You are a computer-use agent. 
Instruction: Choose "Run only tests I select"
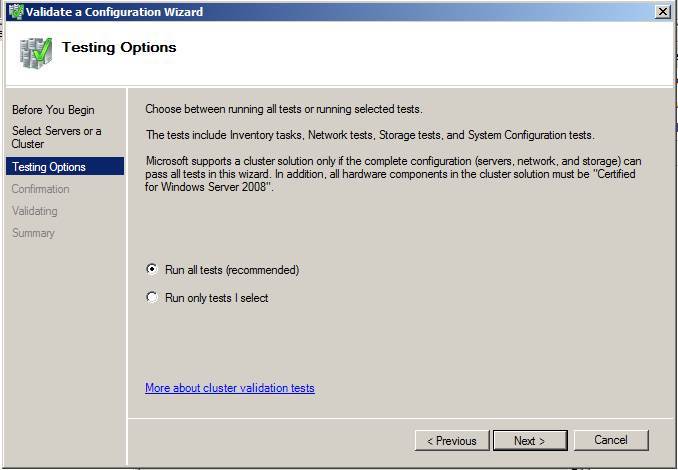tap(152, 297)
